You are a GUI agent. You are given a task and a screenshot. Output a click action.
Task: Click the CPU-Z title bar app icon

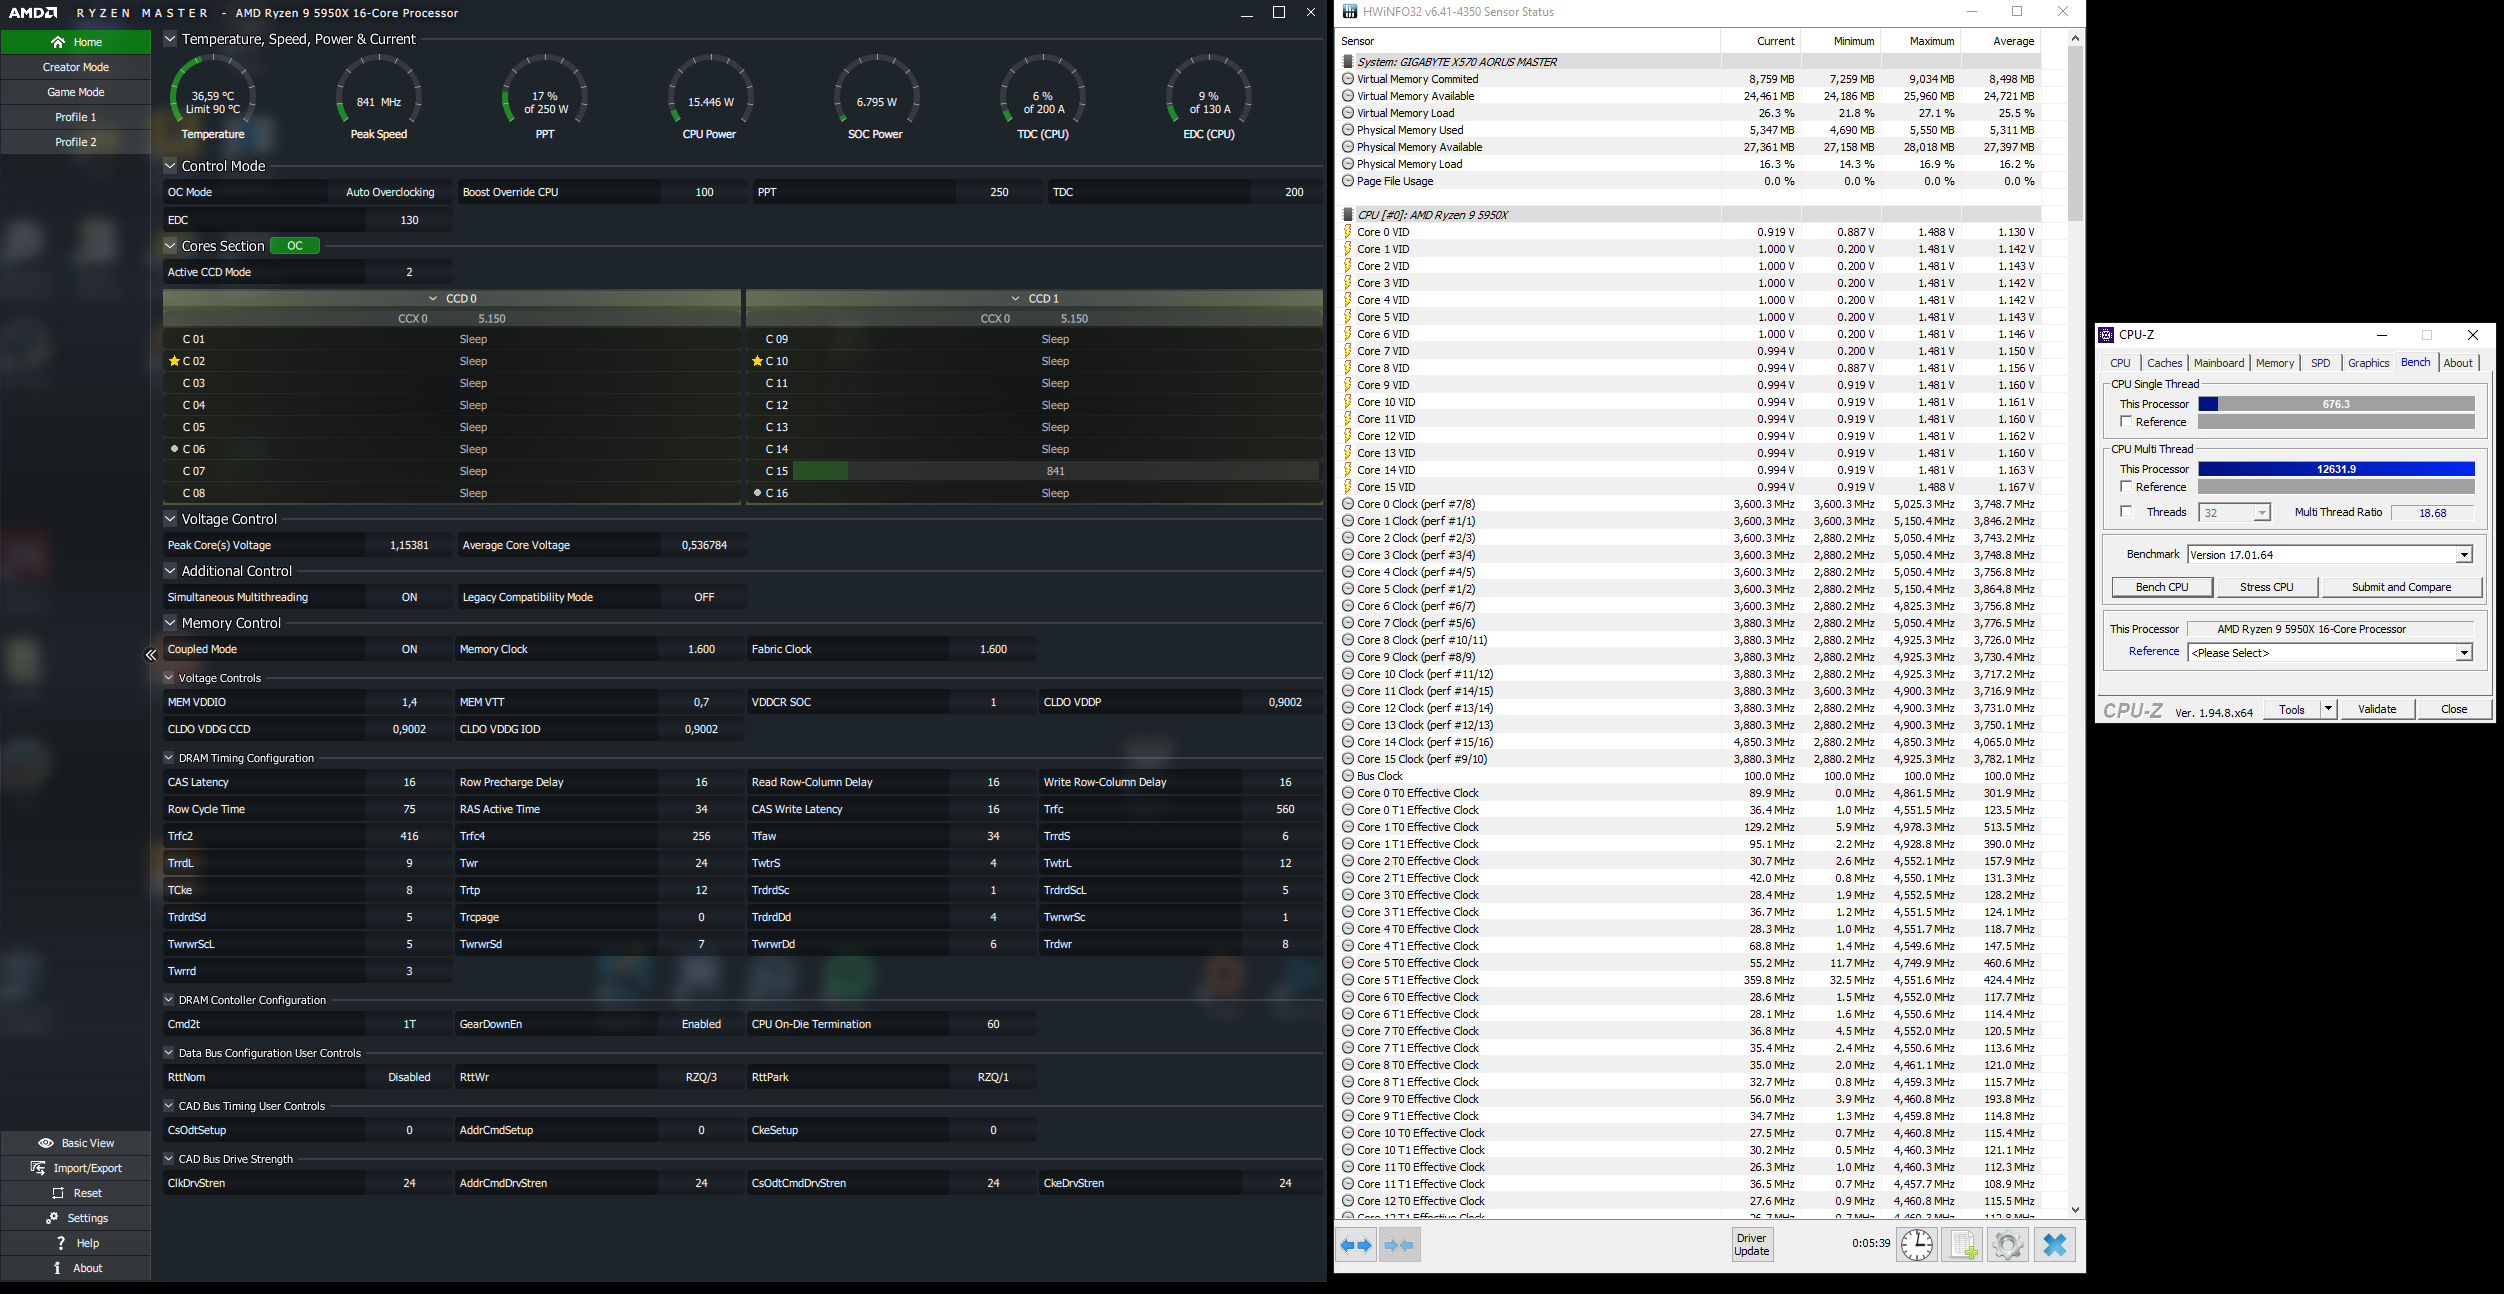click(2106, 335)
